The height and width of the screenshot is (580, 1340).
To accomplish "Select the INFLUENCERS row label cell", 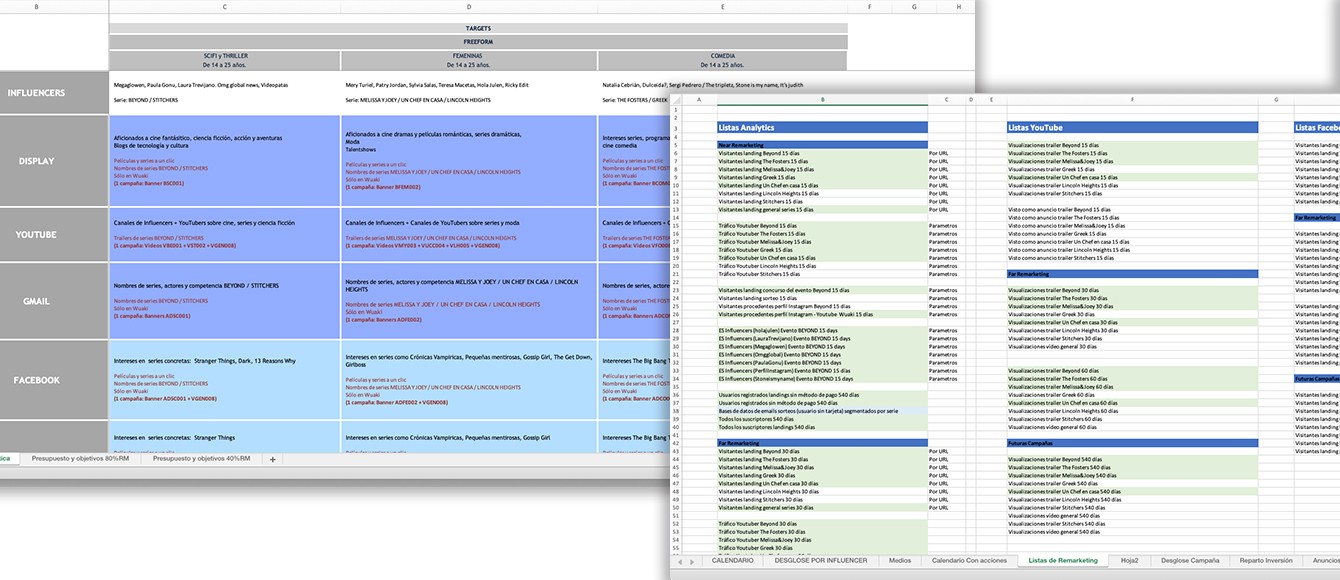I will 36,93.
